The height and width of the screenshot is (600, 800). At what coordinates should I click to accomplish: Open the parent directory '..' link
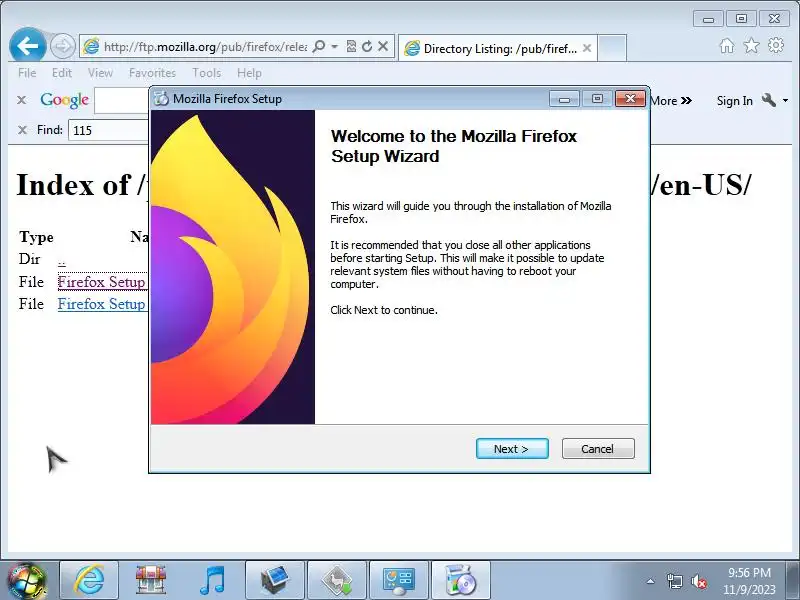point(62,260)
